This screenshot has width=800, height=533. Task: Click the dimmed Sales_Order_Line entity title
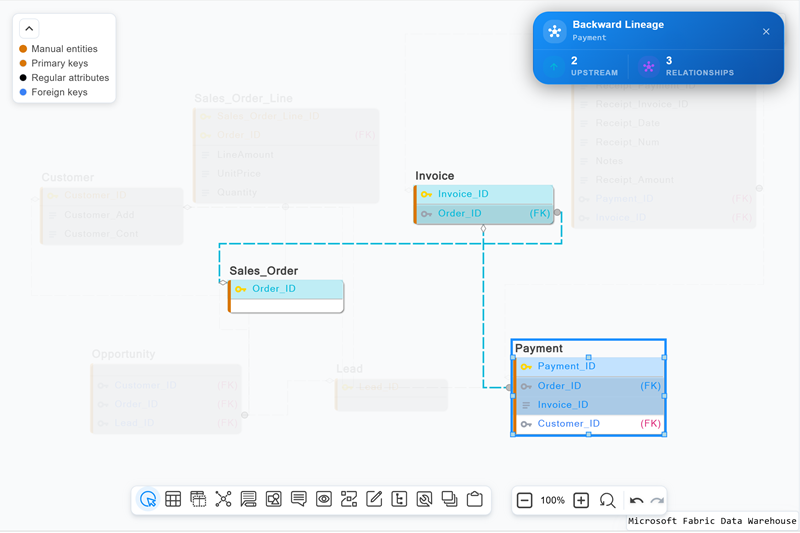(243, 98)
